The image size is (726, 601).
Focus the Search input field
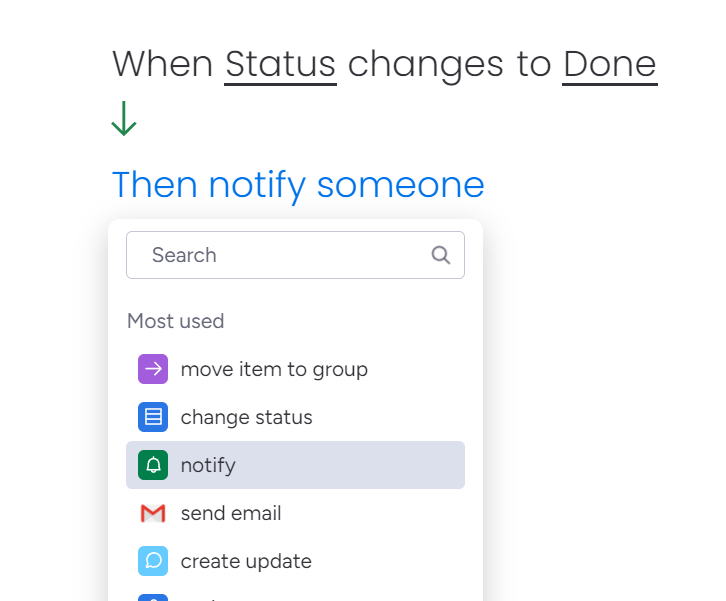[x=295, y=255]
